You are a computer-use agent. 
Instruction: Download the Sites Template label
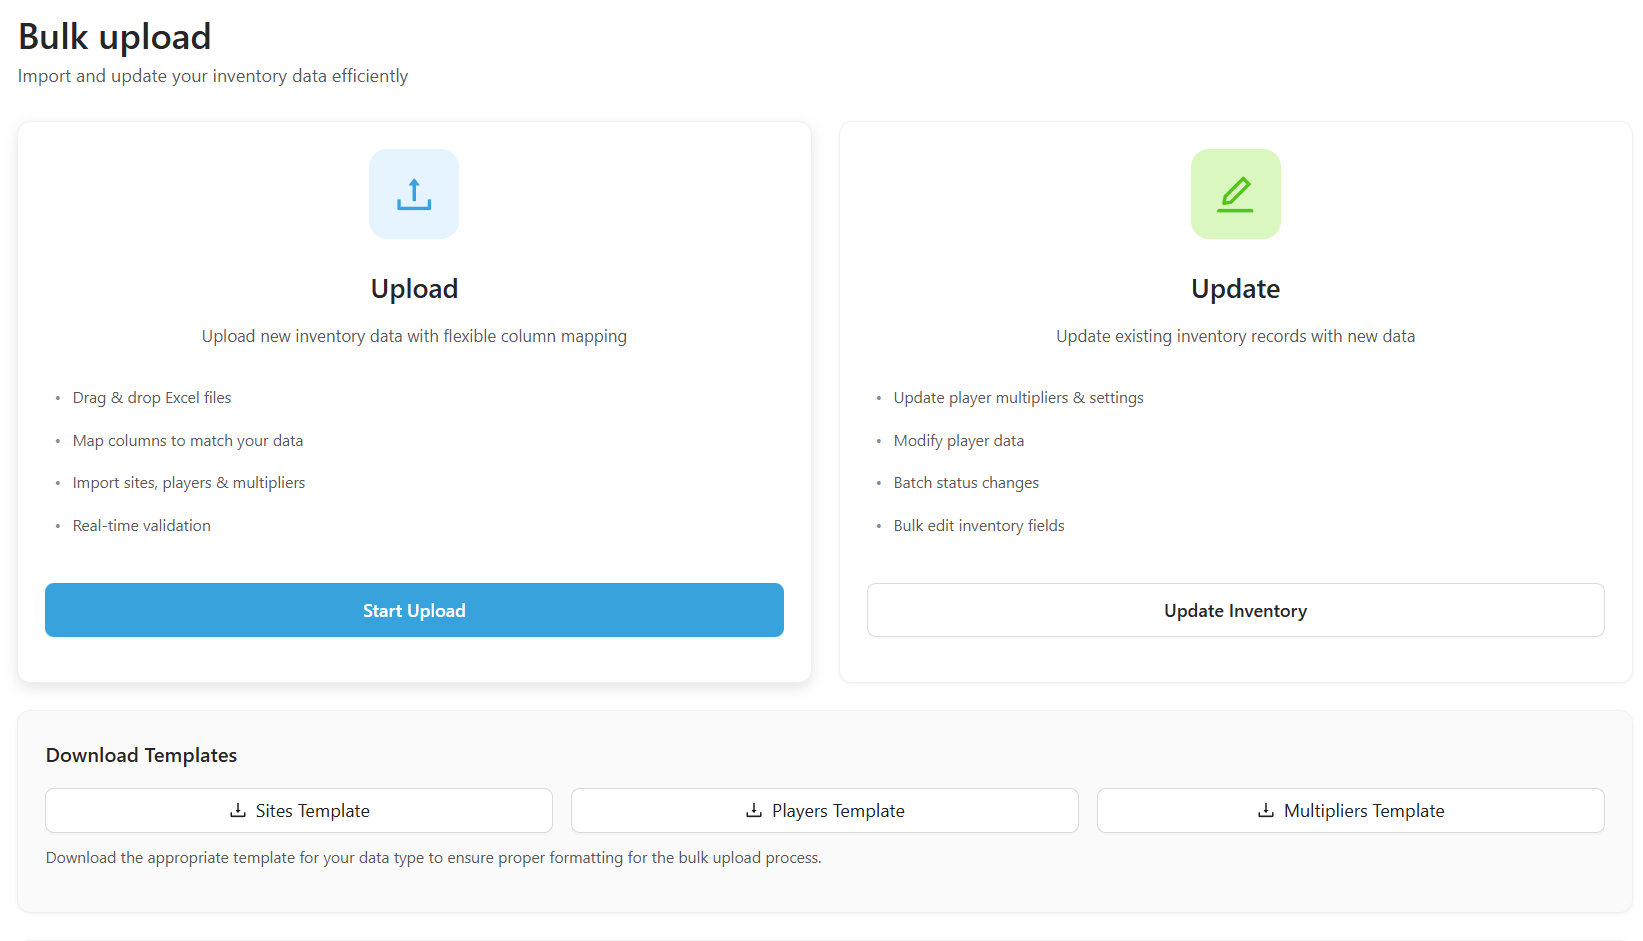coord(312,811)
